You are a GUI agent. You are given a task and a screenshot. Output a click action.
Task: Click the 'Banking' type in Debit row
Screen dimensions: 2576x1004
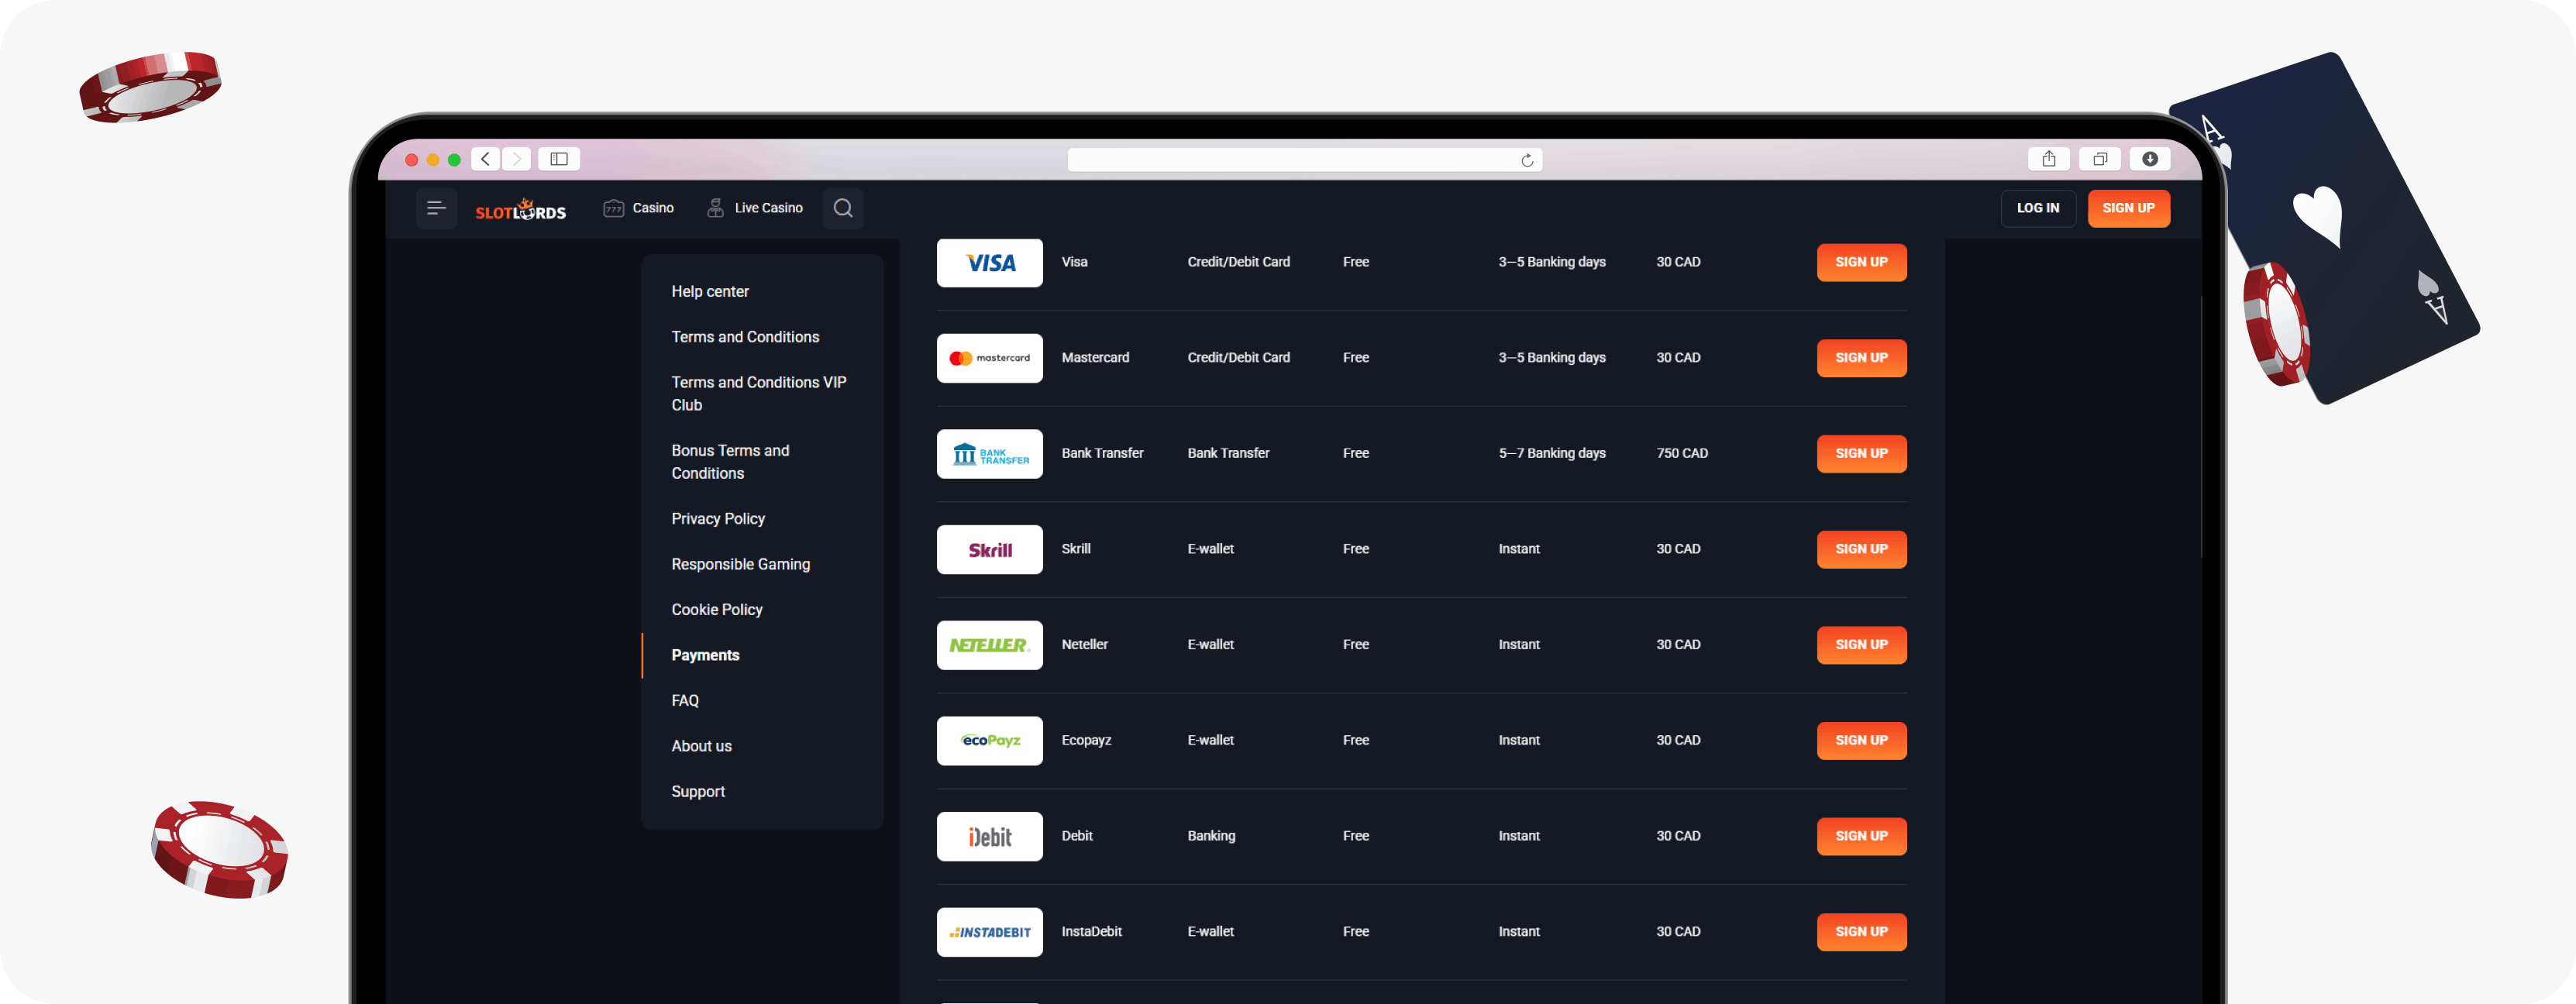pyautogui.click(x=1211, y=836)
